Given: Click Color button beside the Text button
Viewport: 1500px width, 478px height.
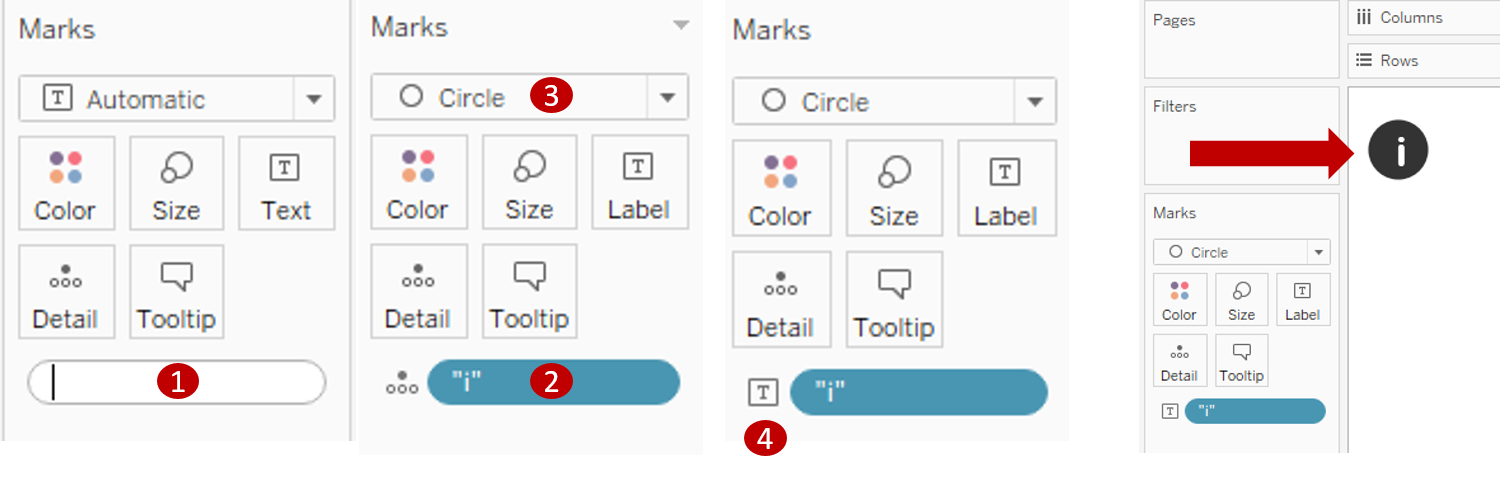Looking at the screenshot, I should 65,183.
